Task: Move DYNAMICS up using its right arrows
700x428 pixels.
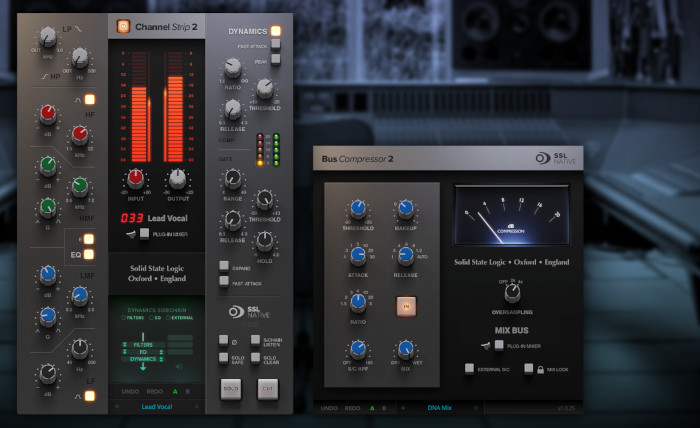Action: [161, 359]
